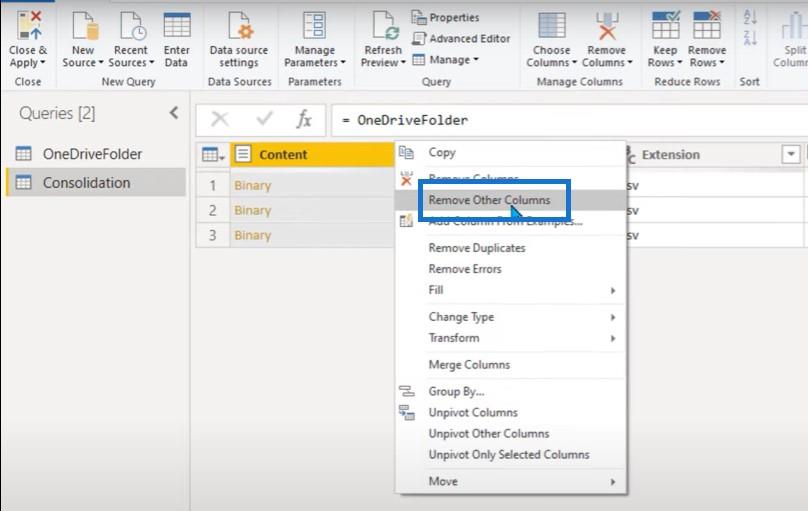The image size is (808, 511).
Task: Open the Change Type submenu
Action: coord(511,317)
